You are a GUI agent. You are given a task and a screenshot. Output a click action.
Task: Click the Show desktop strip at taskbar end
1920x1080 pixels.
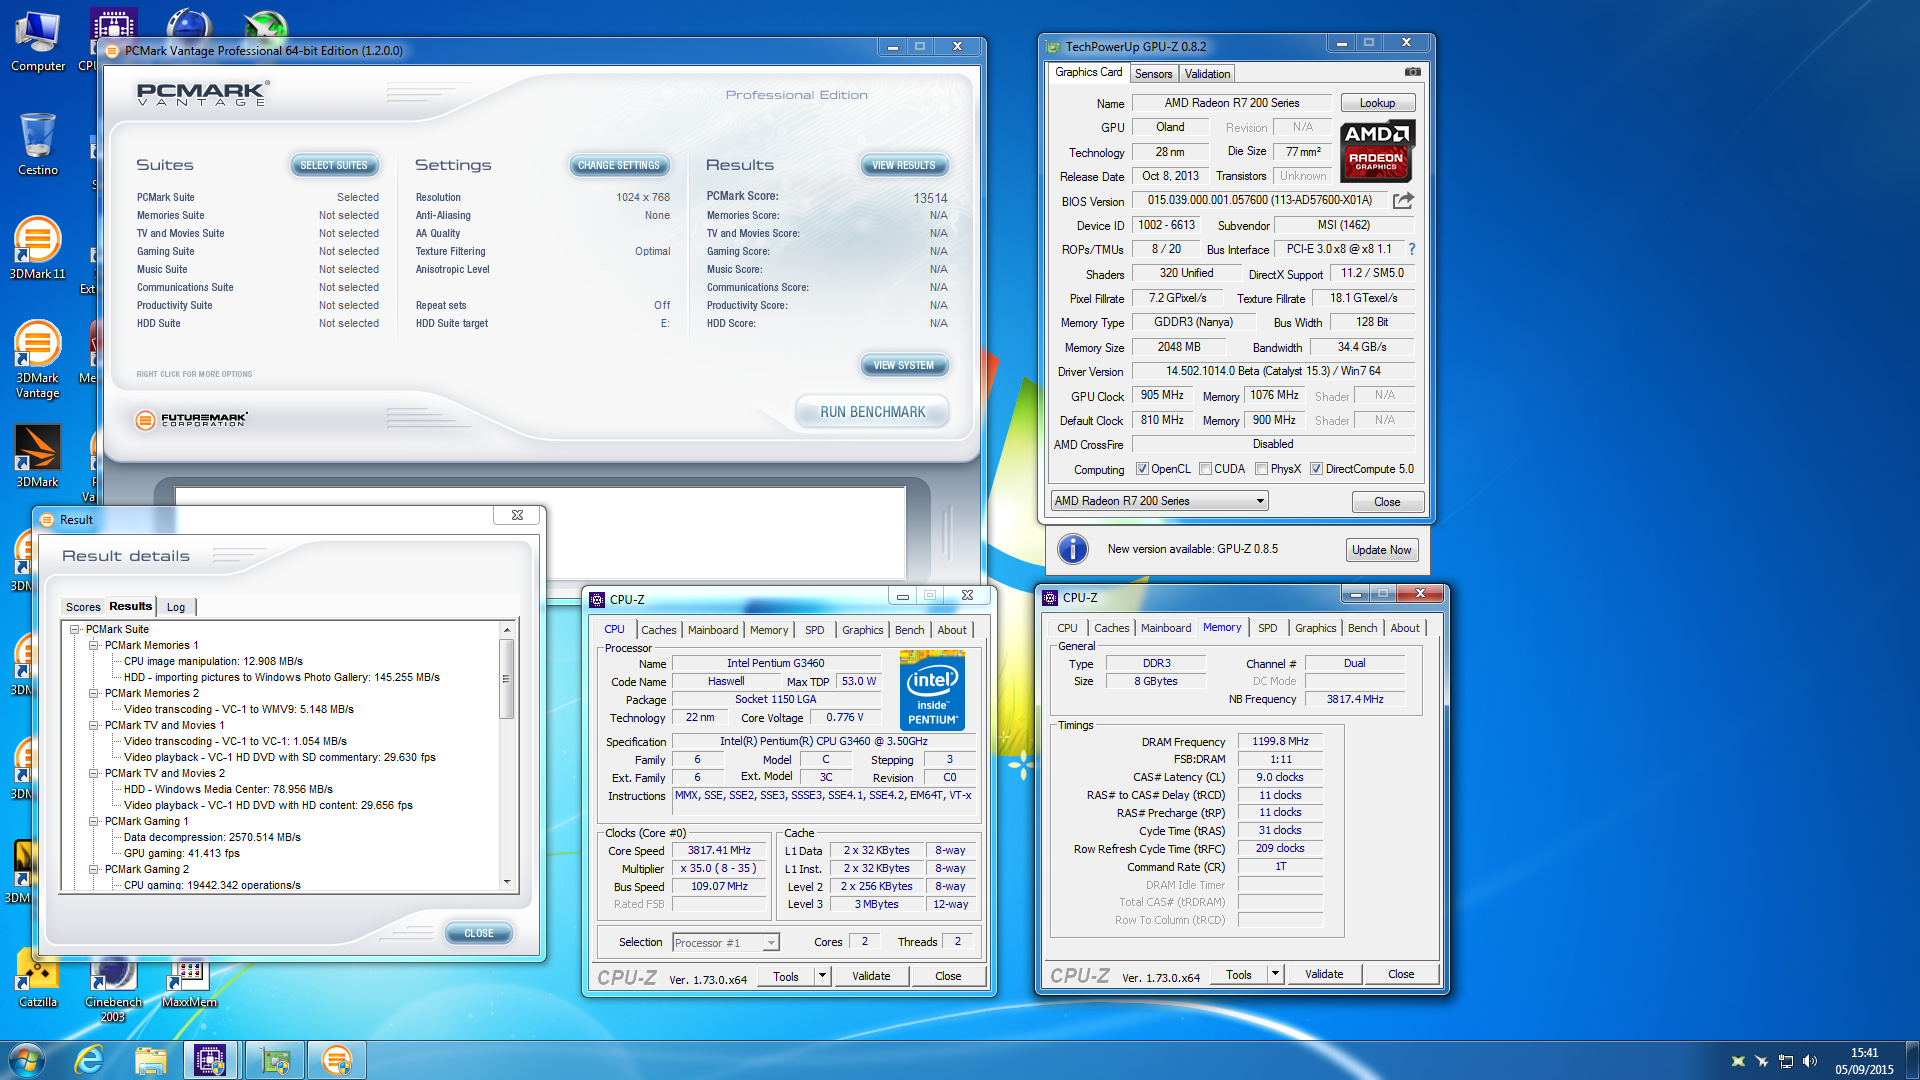[1912, 1060]
